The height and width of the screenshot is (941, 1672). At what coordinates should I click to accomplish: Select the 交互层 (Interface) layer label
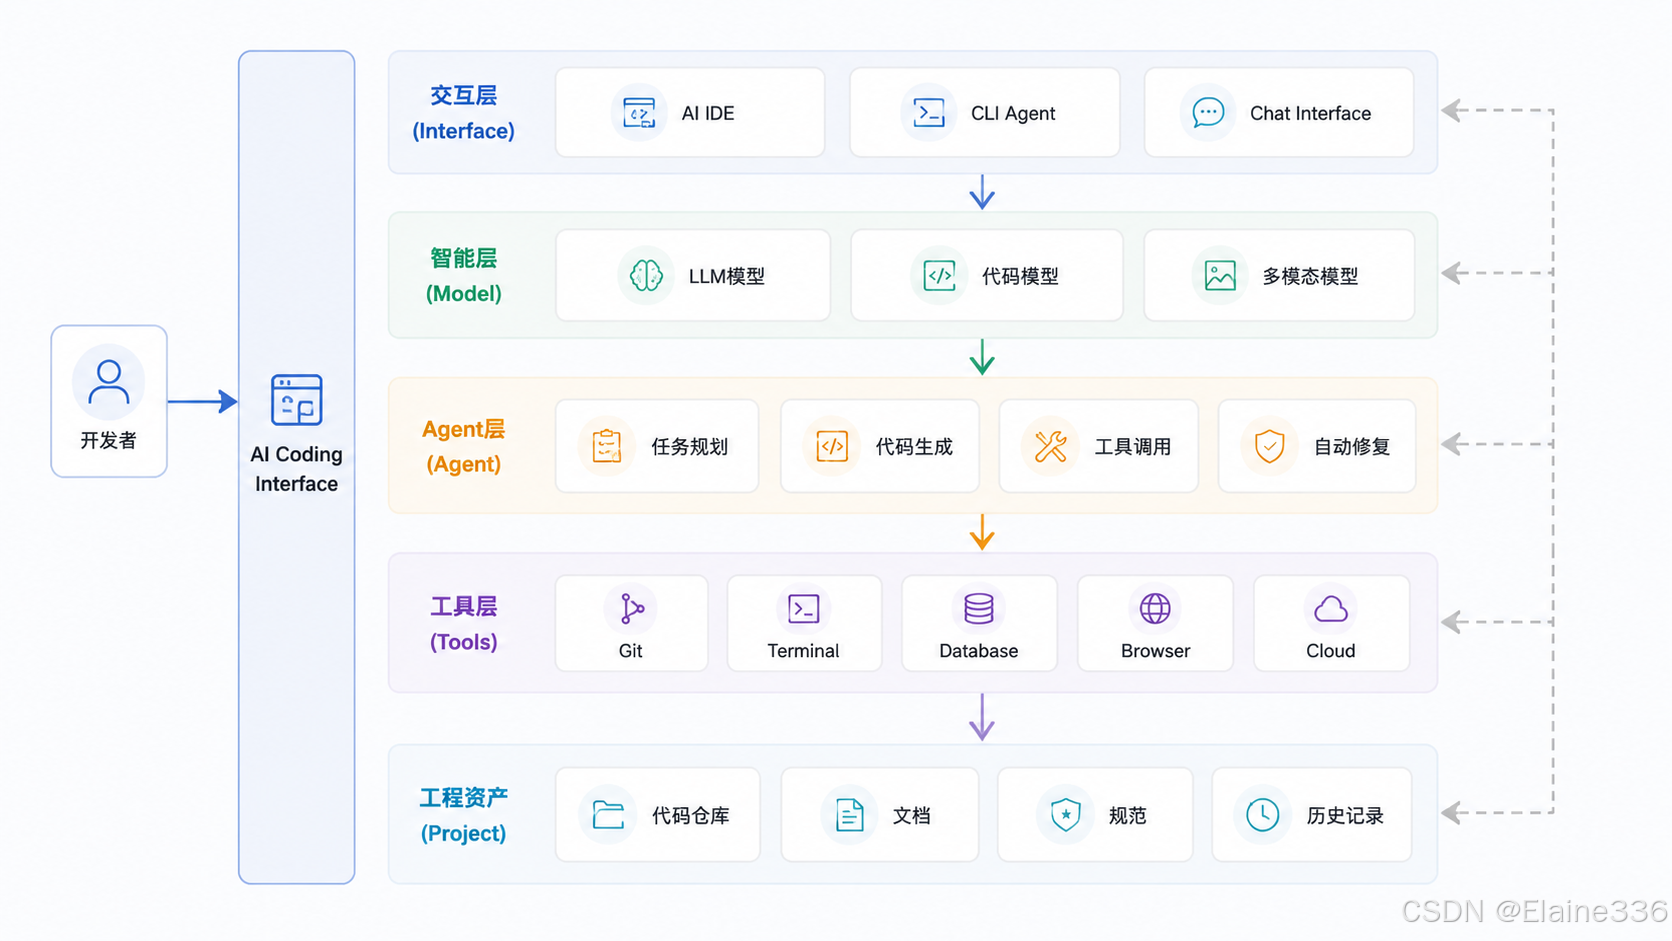[x=464, y=113]
